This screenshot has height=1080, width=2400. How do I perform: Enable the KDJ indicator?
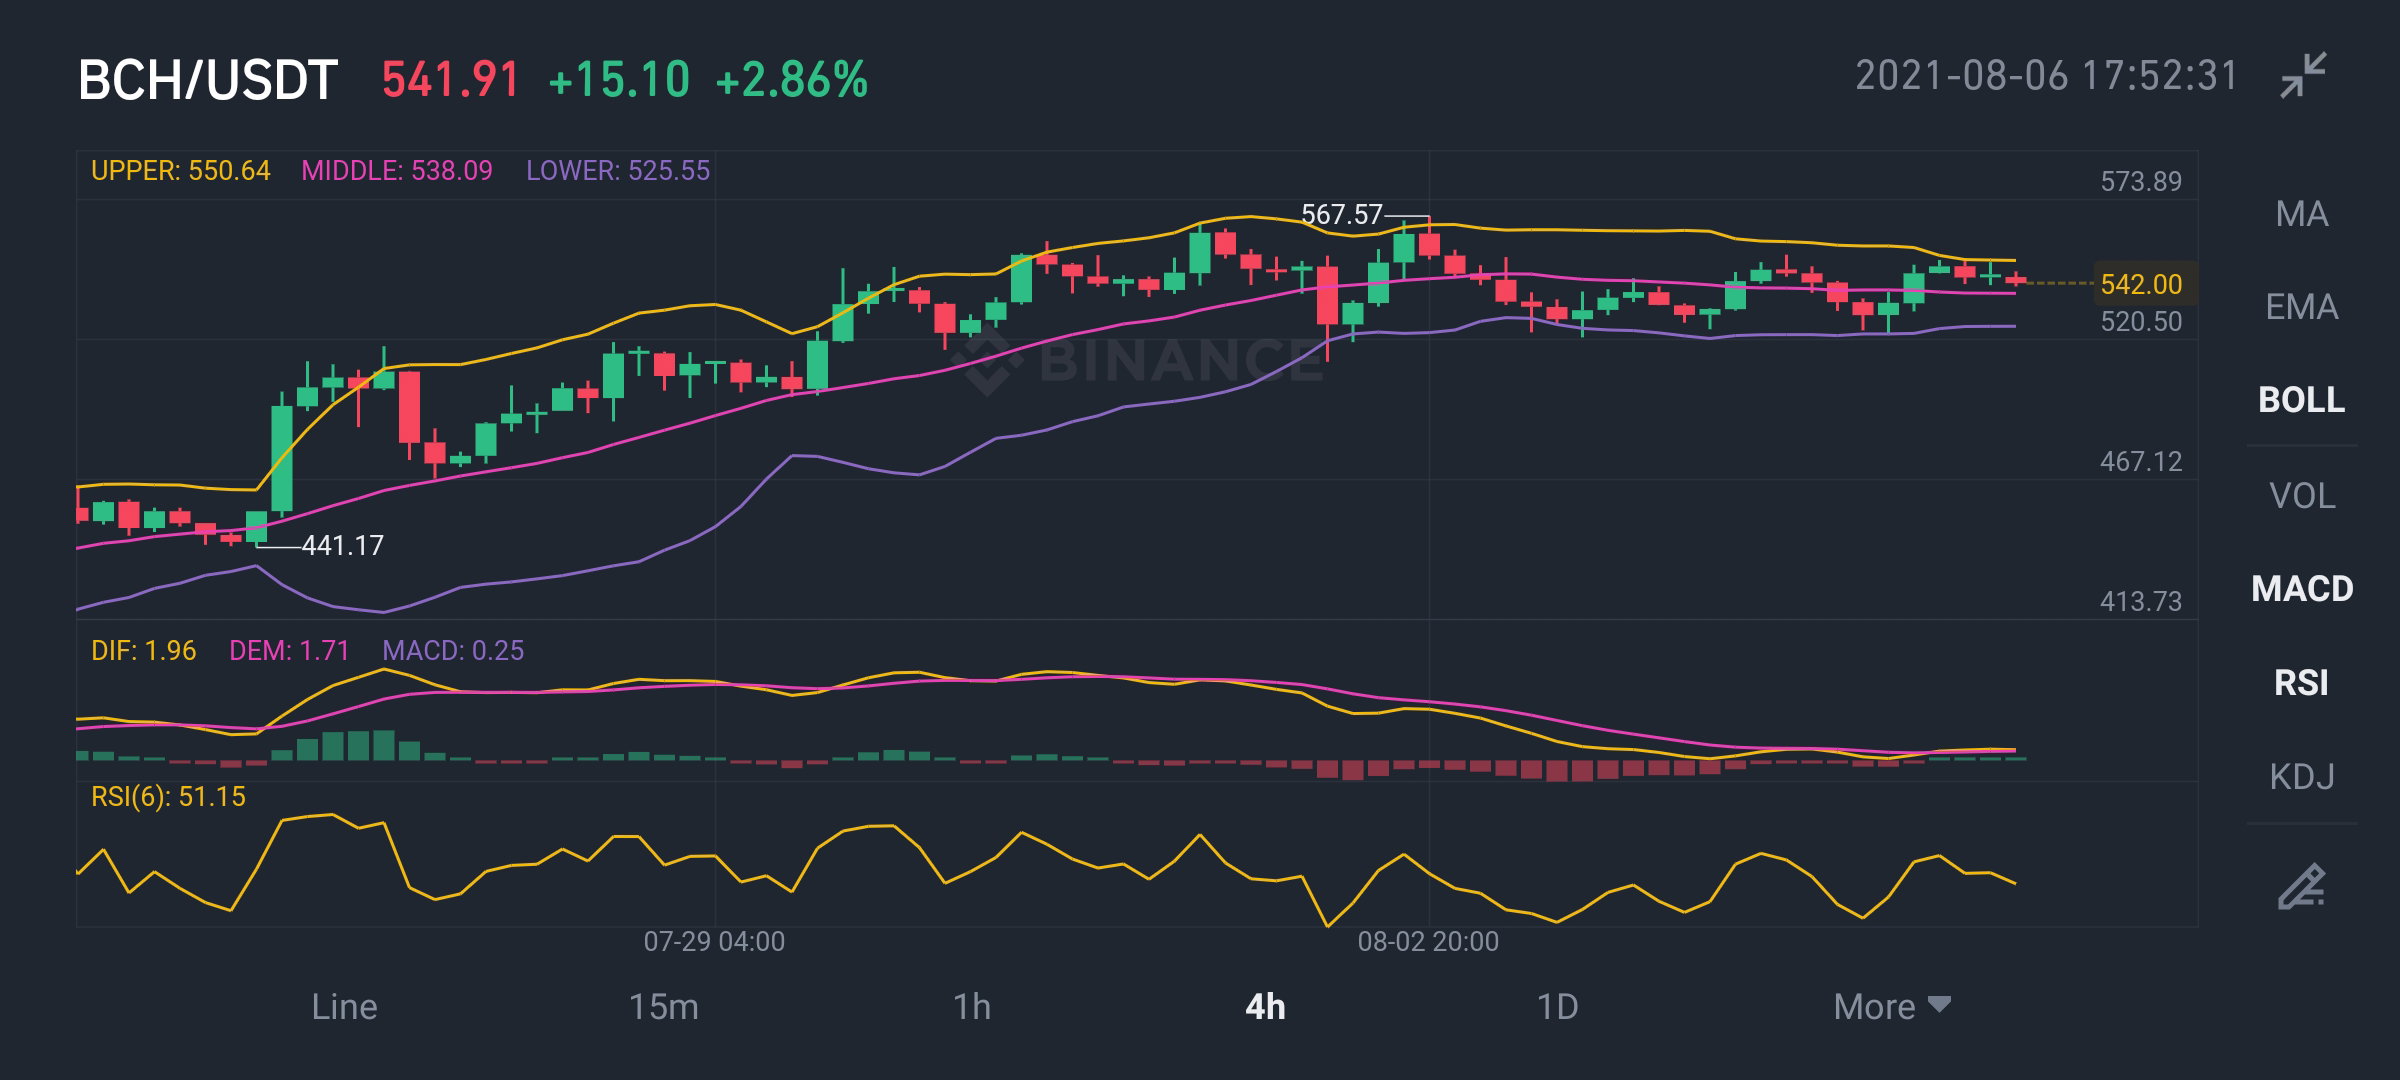[x=2302, y=776]
